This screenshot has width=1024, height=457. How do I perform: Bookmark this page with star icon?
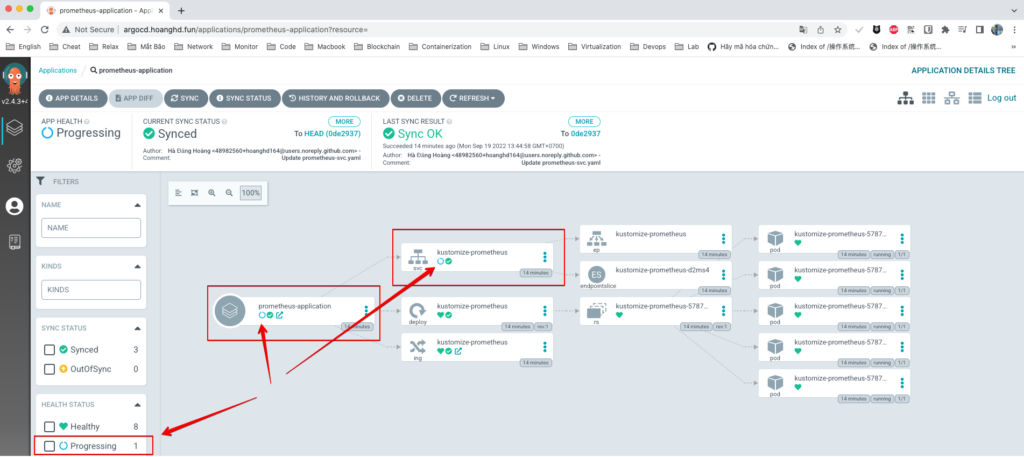point(837,29)
